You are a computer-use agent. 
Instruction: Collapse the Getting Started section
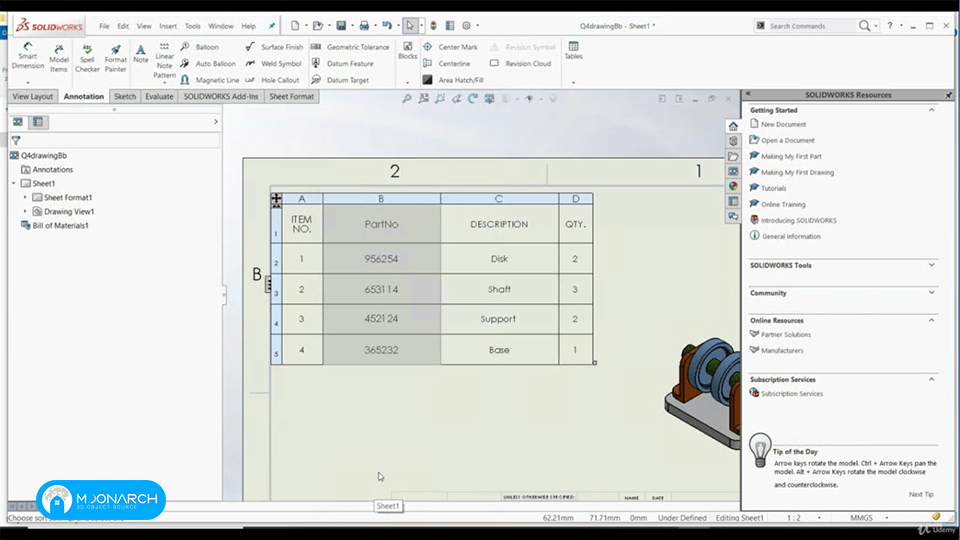coord(931,110)
